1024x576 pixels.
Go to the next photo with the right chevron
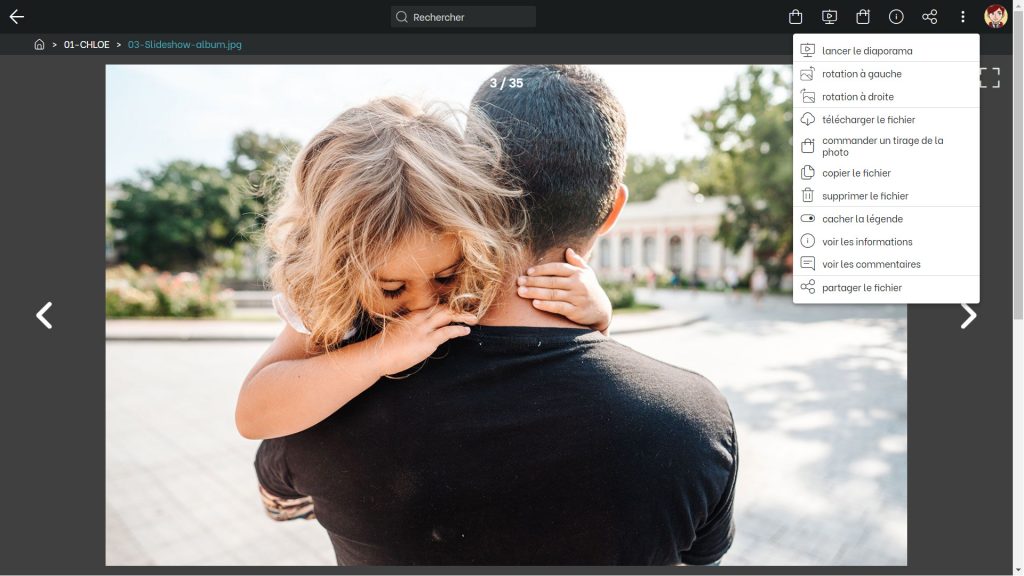(x=968, y=316)
